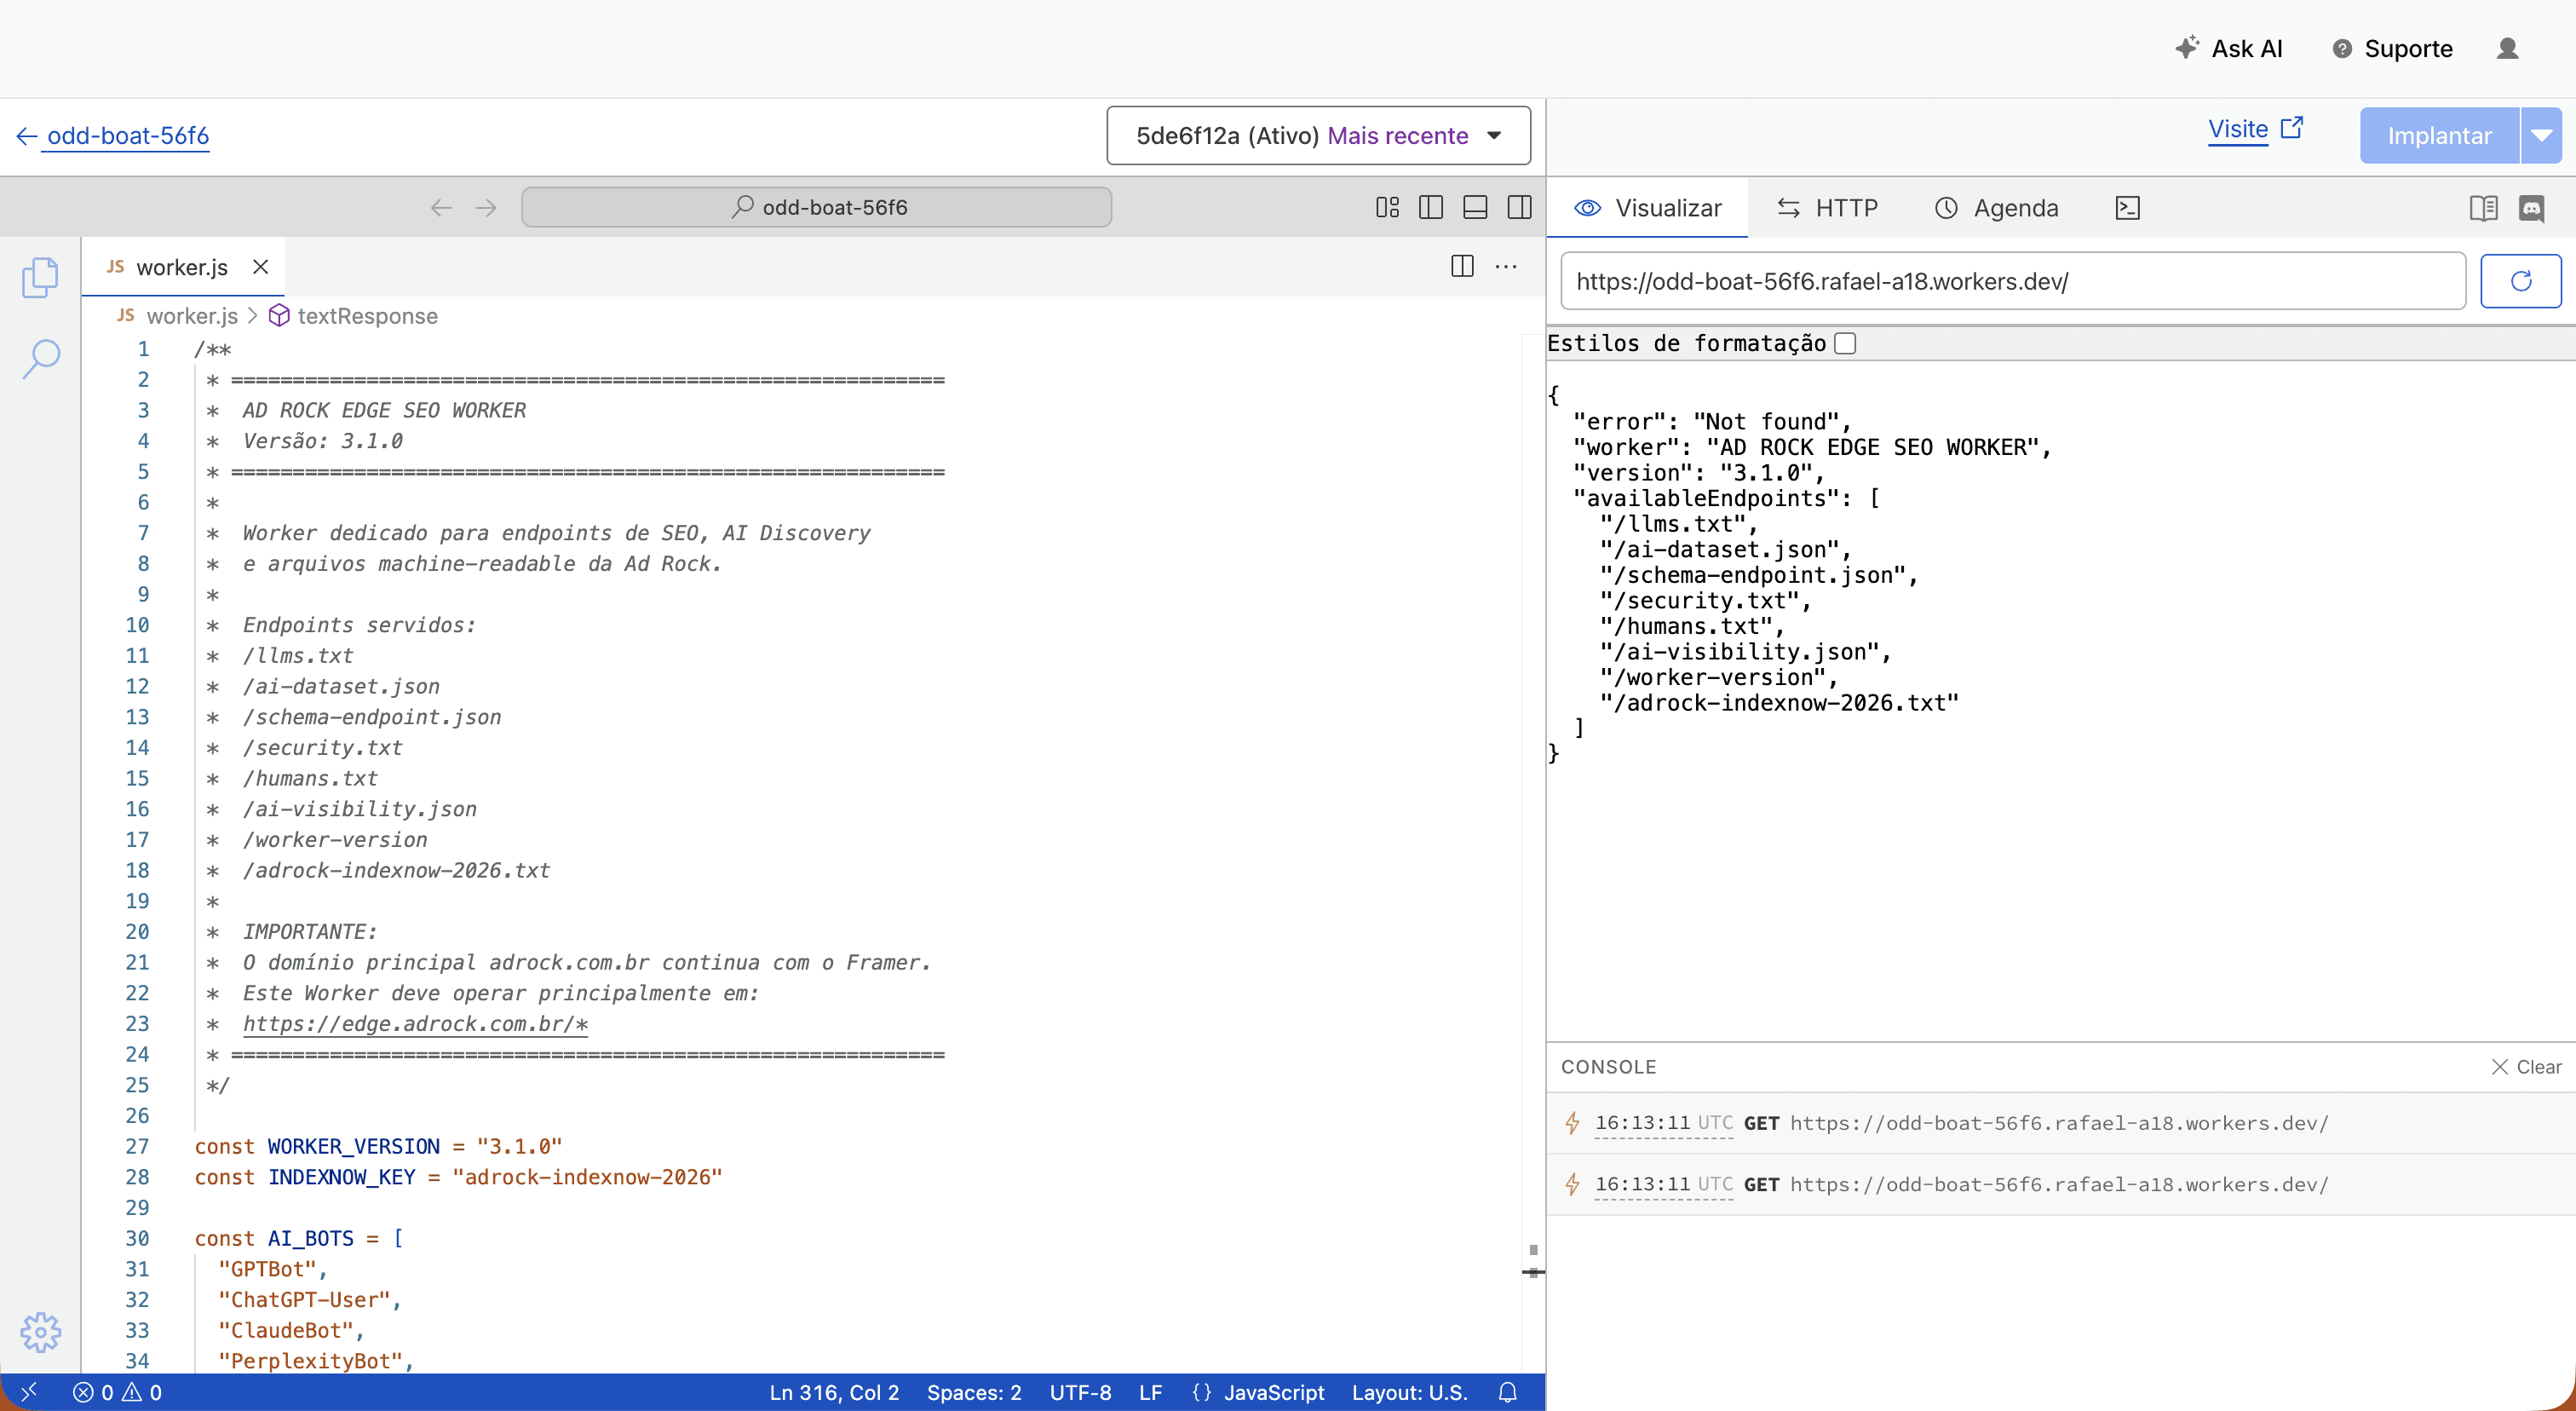
Task: Click the Implantar deploy button
Action: click(x=2439, y=135)
